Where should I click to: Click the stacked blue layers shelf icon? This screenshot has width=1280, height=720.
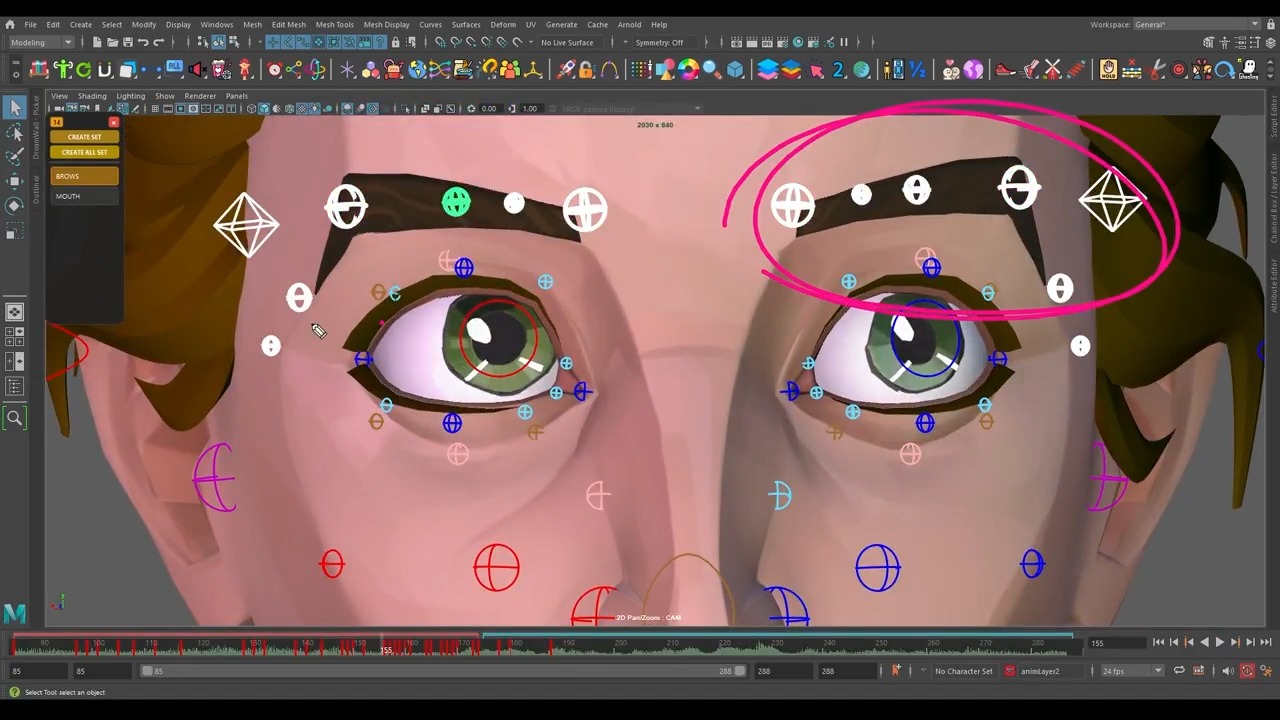coord(768,69)
